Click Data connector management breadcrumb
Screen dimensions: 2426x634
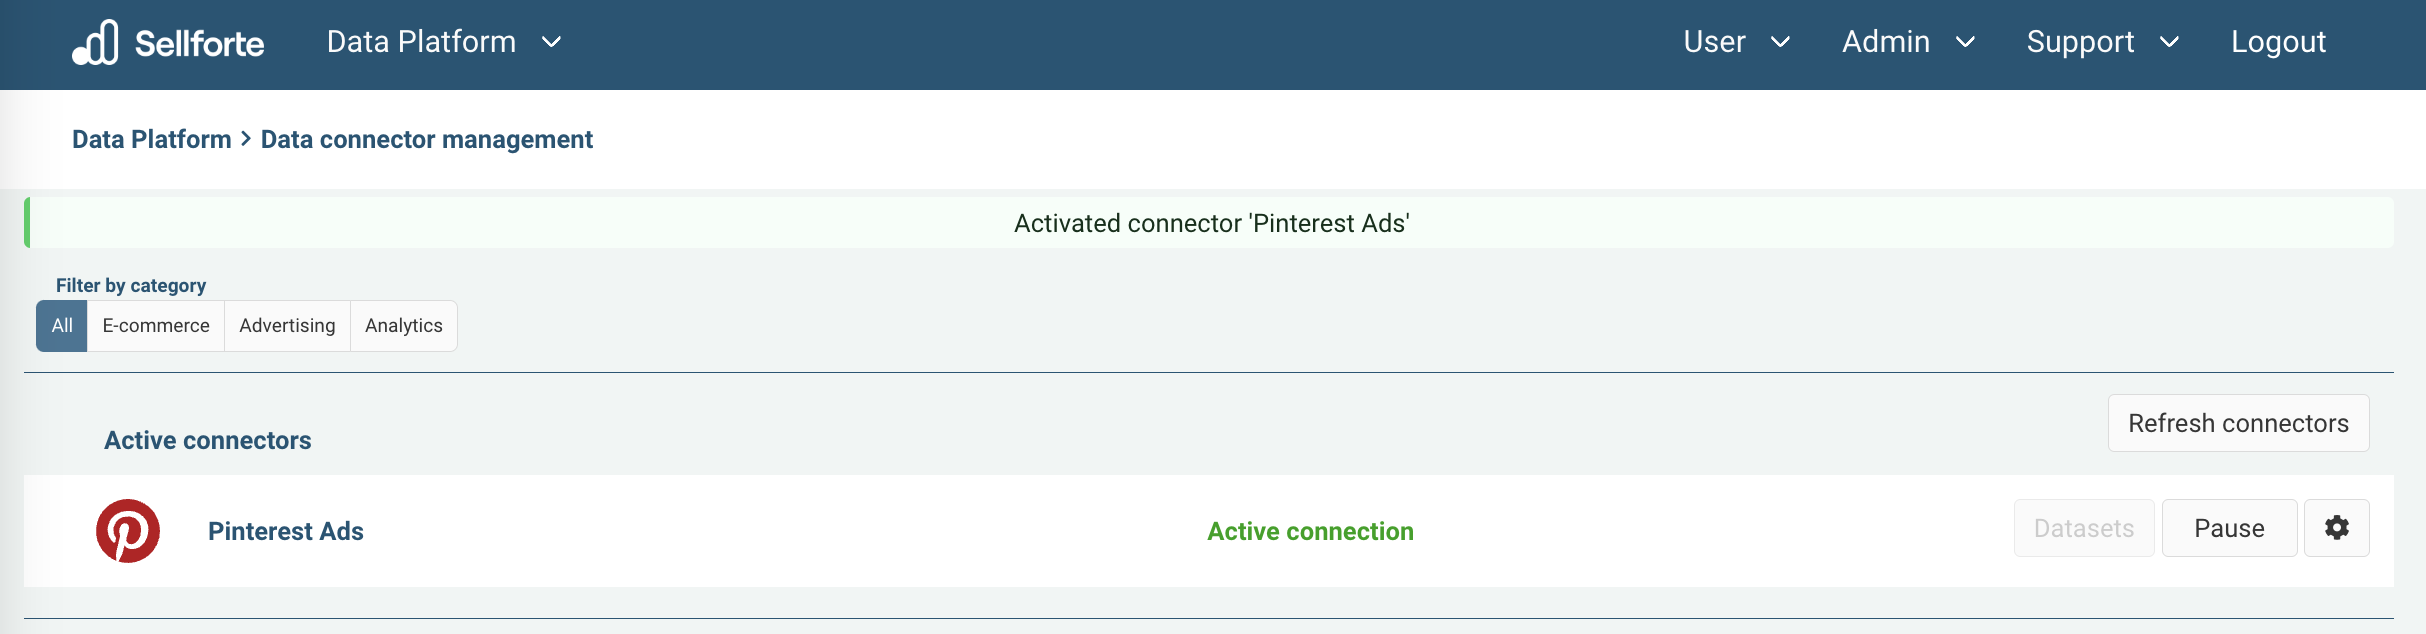(x=427, y=140)
